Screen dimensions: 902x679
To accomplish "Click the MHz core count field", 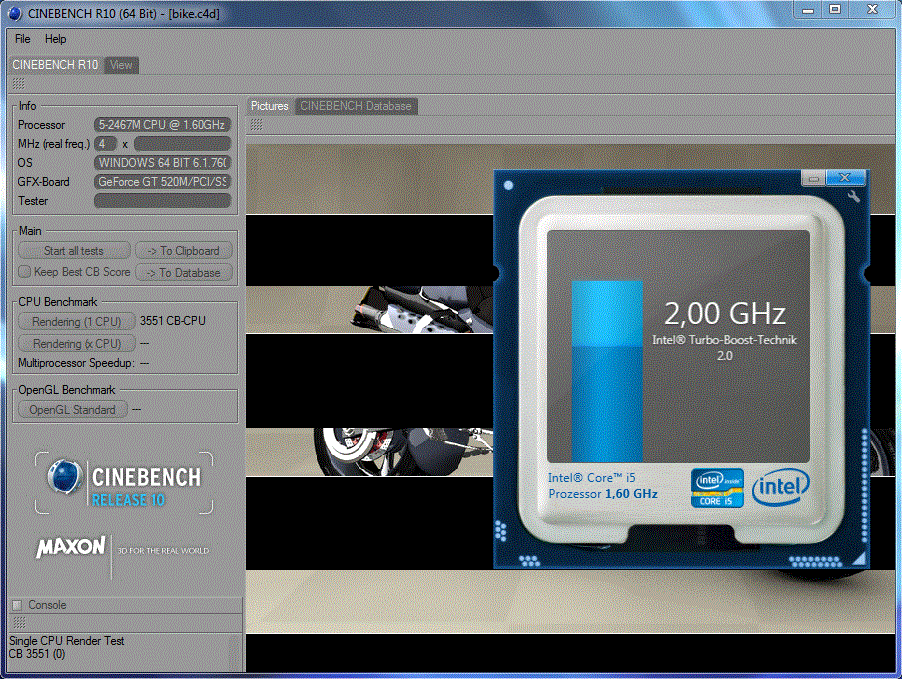I will tap(105, 144).
